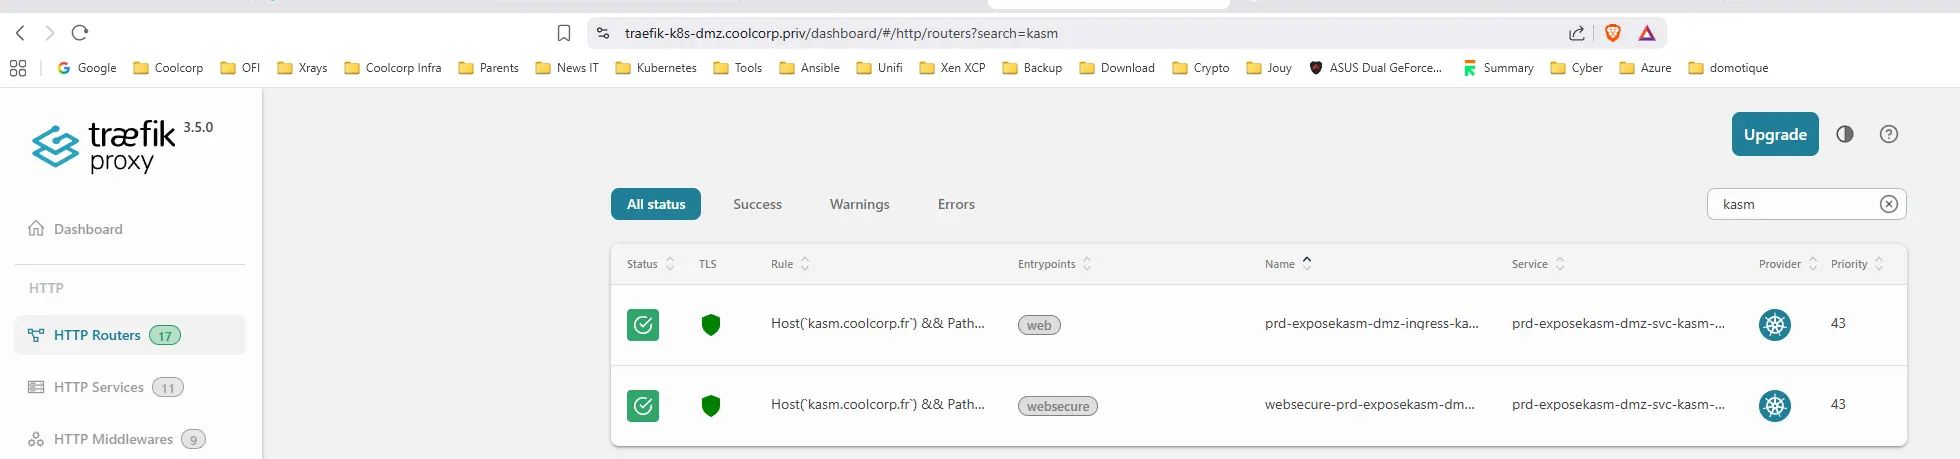Click the Upgrade button
The image size is (1960, 459).
point(1775,134)
